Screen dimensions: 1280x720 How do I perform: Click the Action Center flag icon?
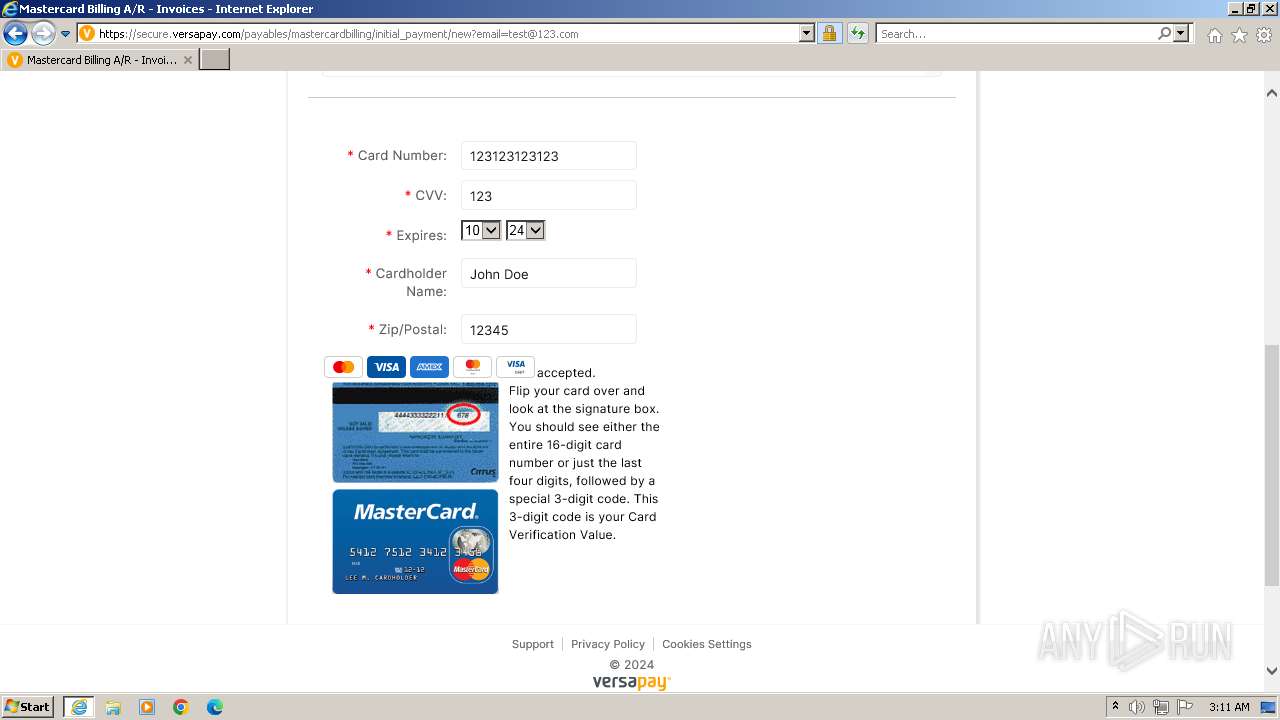point(1185,707)
